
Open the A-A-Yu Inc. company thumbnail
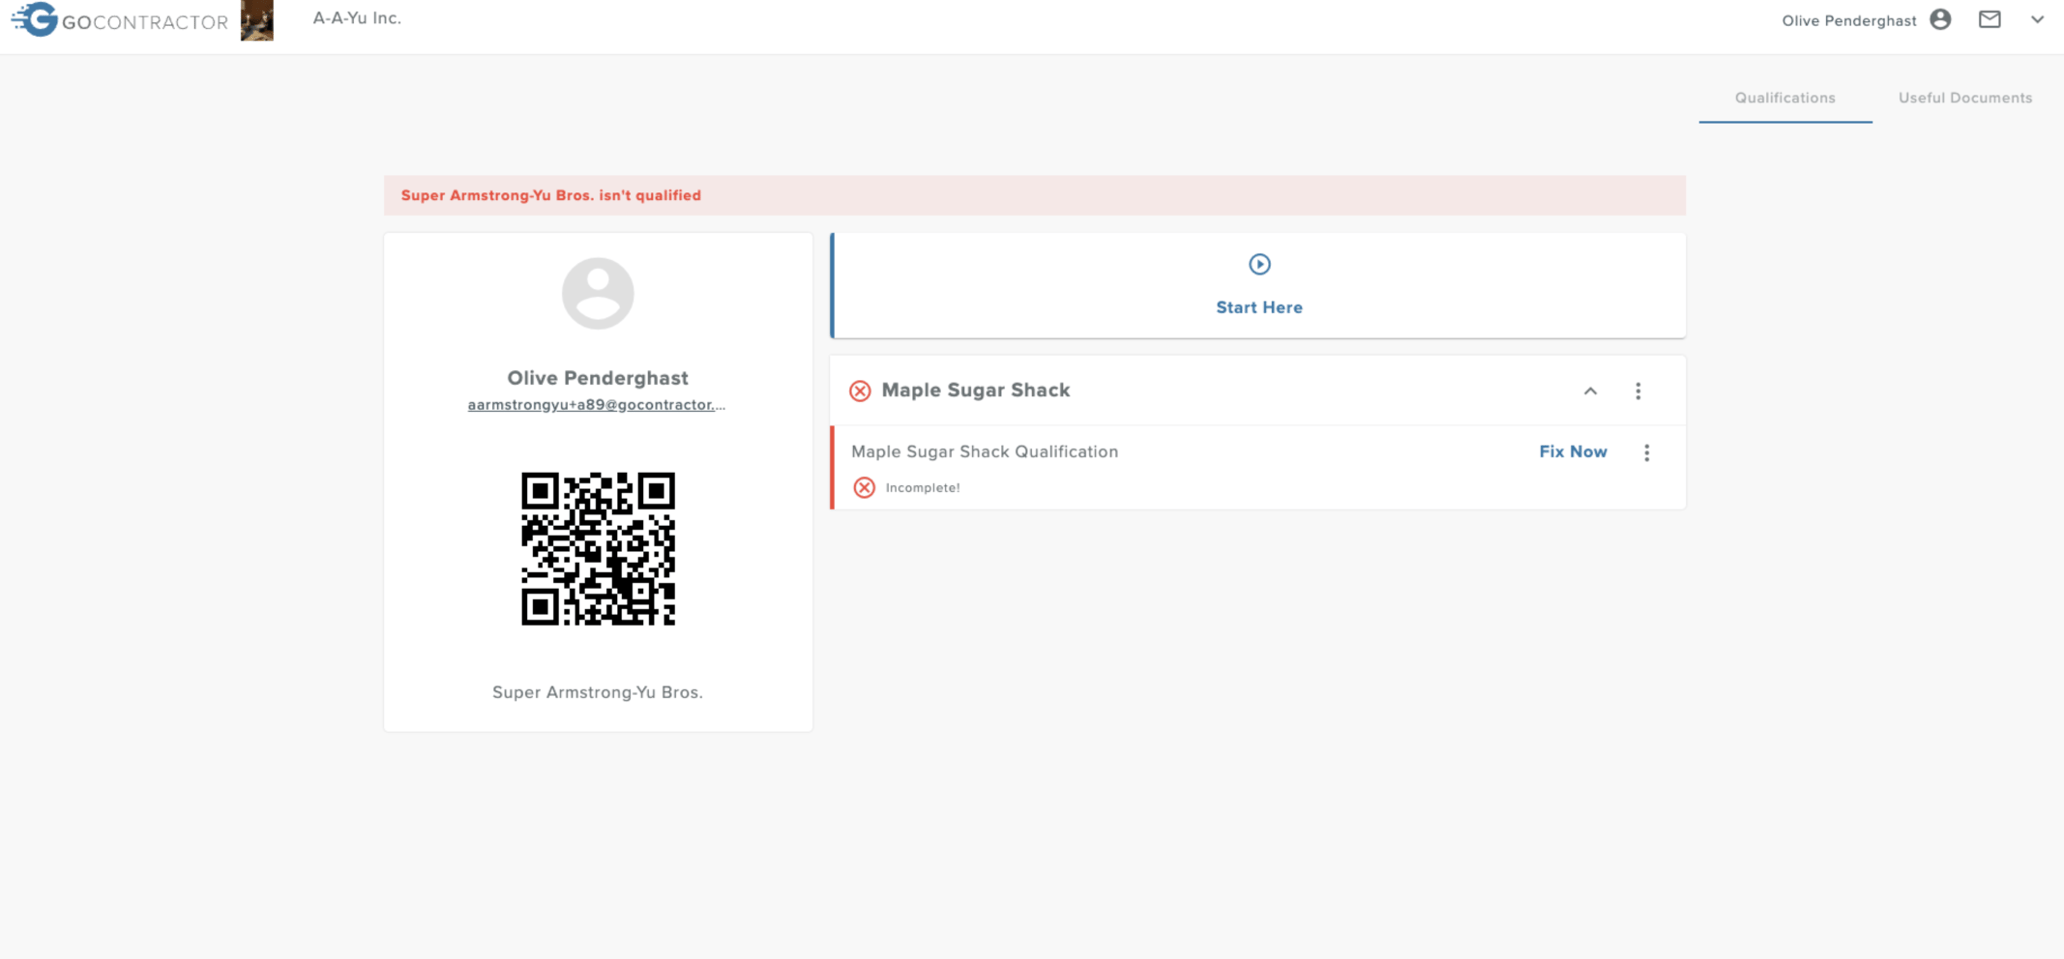pos(257,20)
